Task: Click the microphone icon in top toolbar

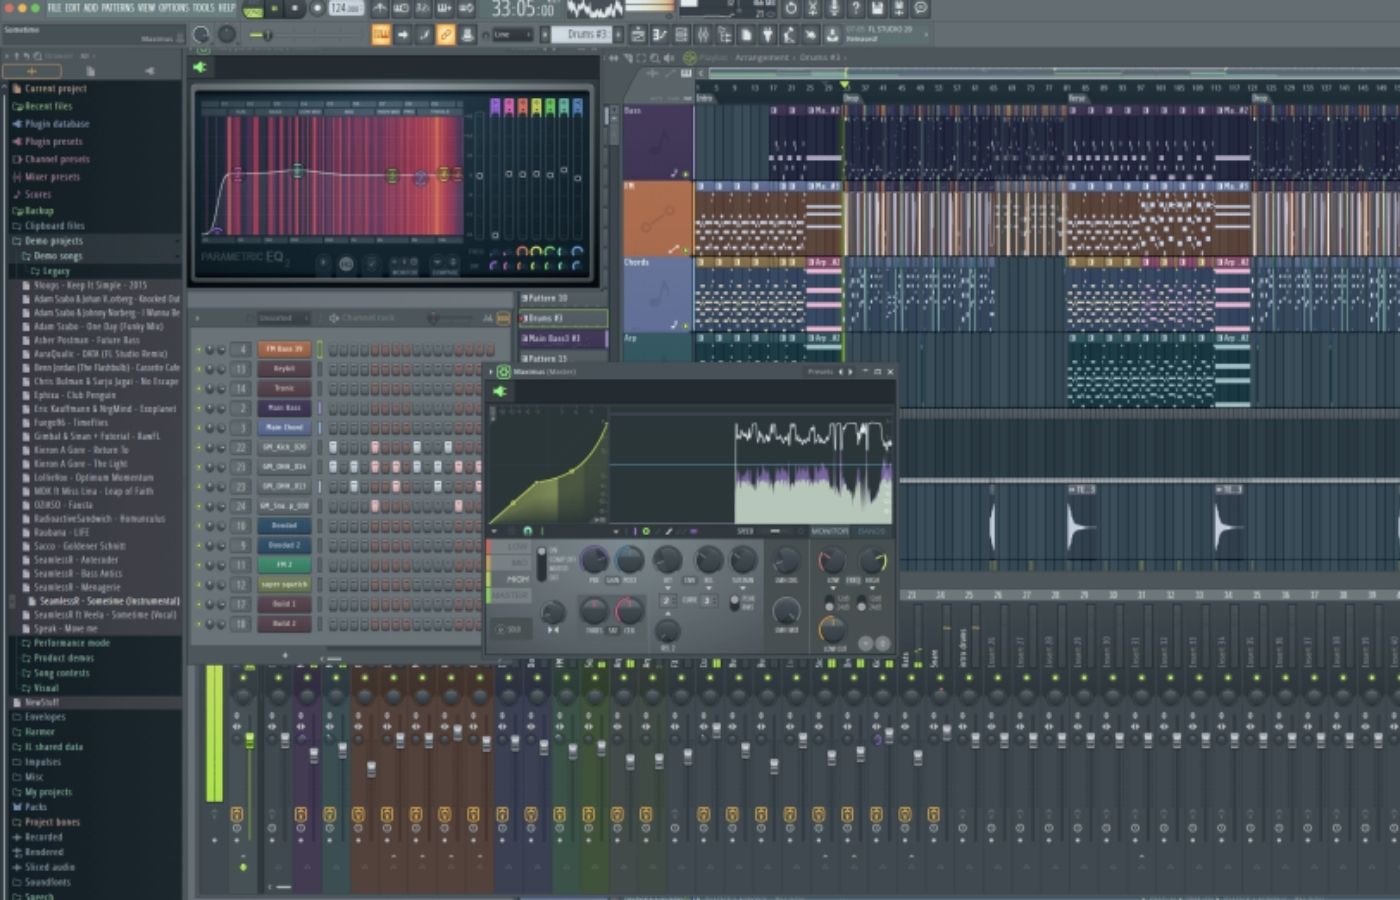Action: click(x=834, y=9)
